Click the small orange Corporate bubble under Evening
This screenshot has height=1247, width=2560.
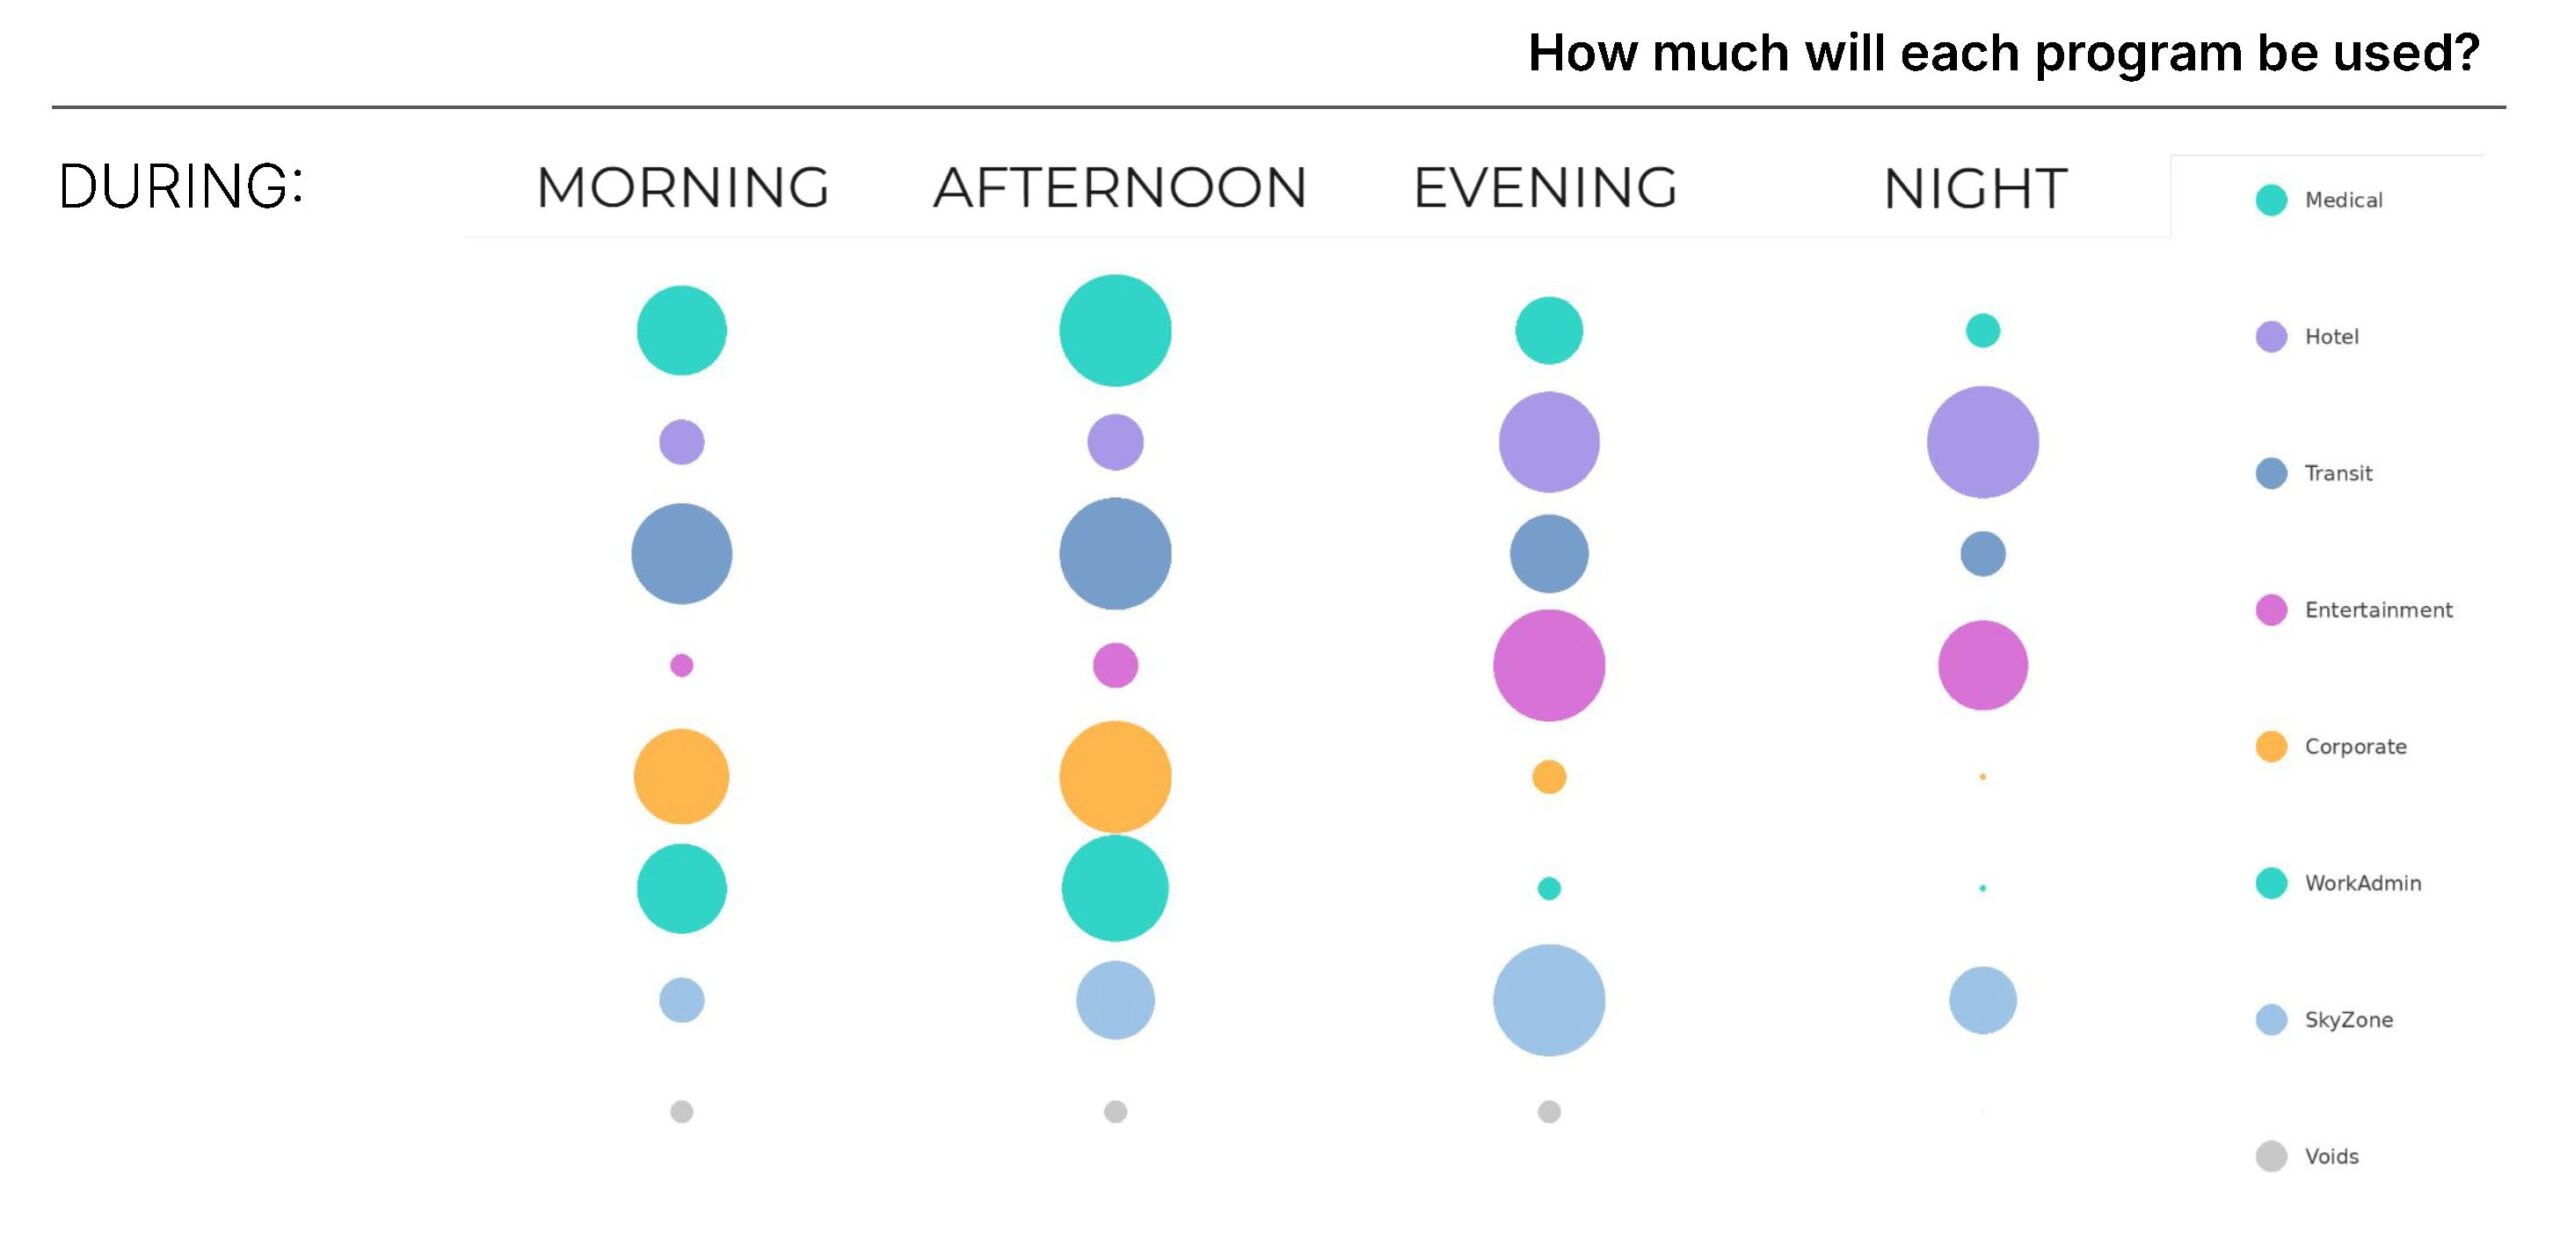pos(1548,777)
